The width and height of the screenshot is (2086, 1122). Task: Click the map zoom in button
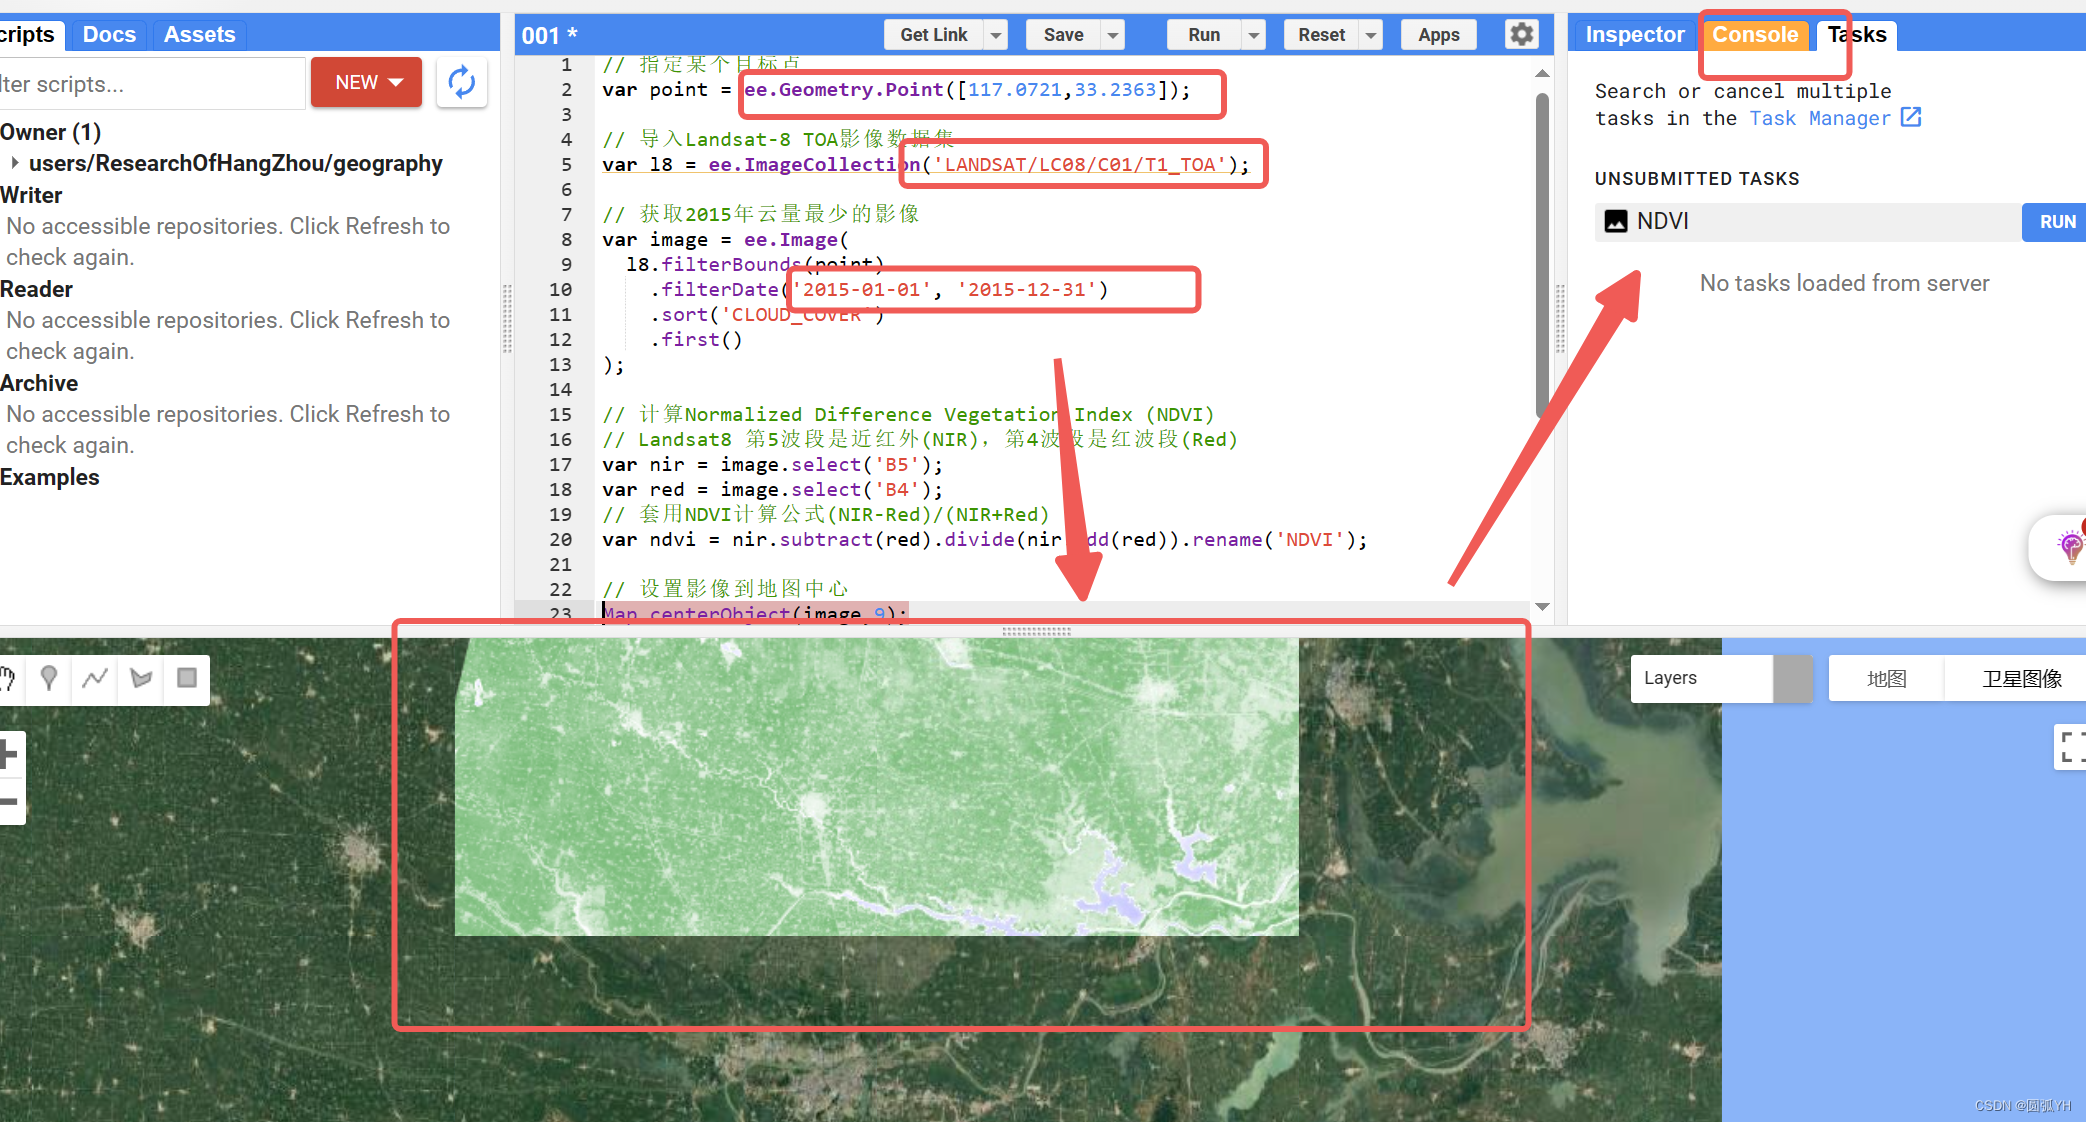(10, 754)
